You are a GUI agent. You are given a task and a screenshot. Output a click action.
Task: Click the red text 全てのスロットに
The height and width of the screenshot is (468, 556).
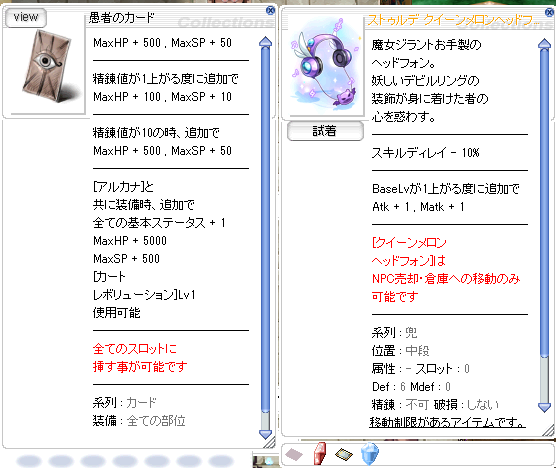pos(135,349)
